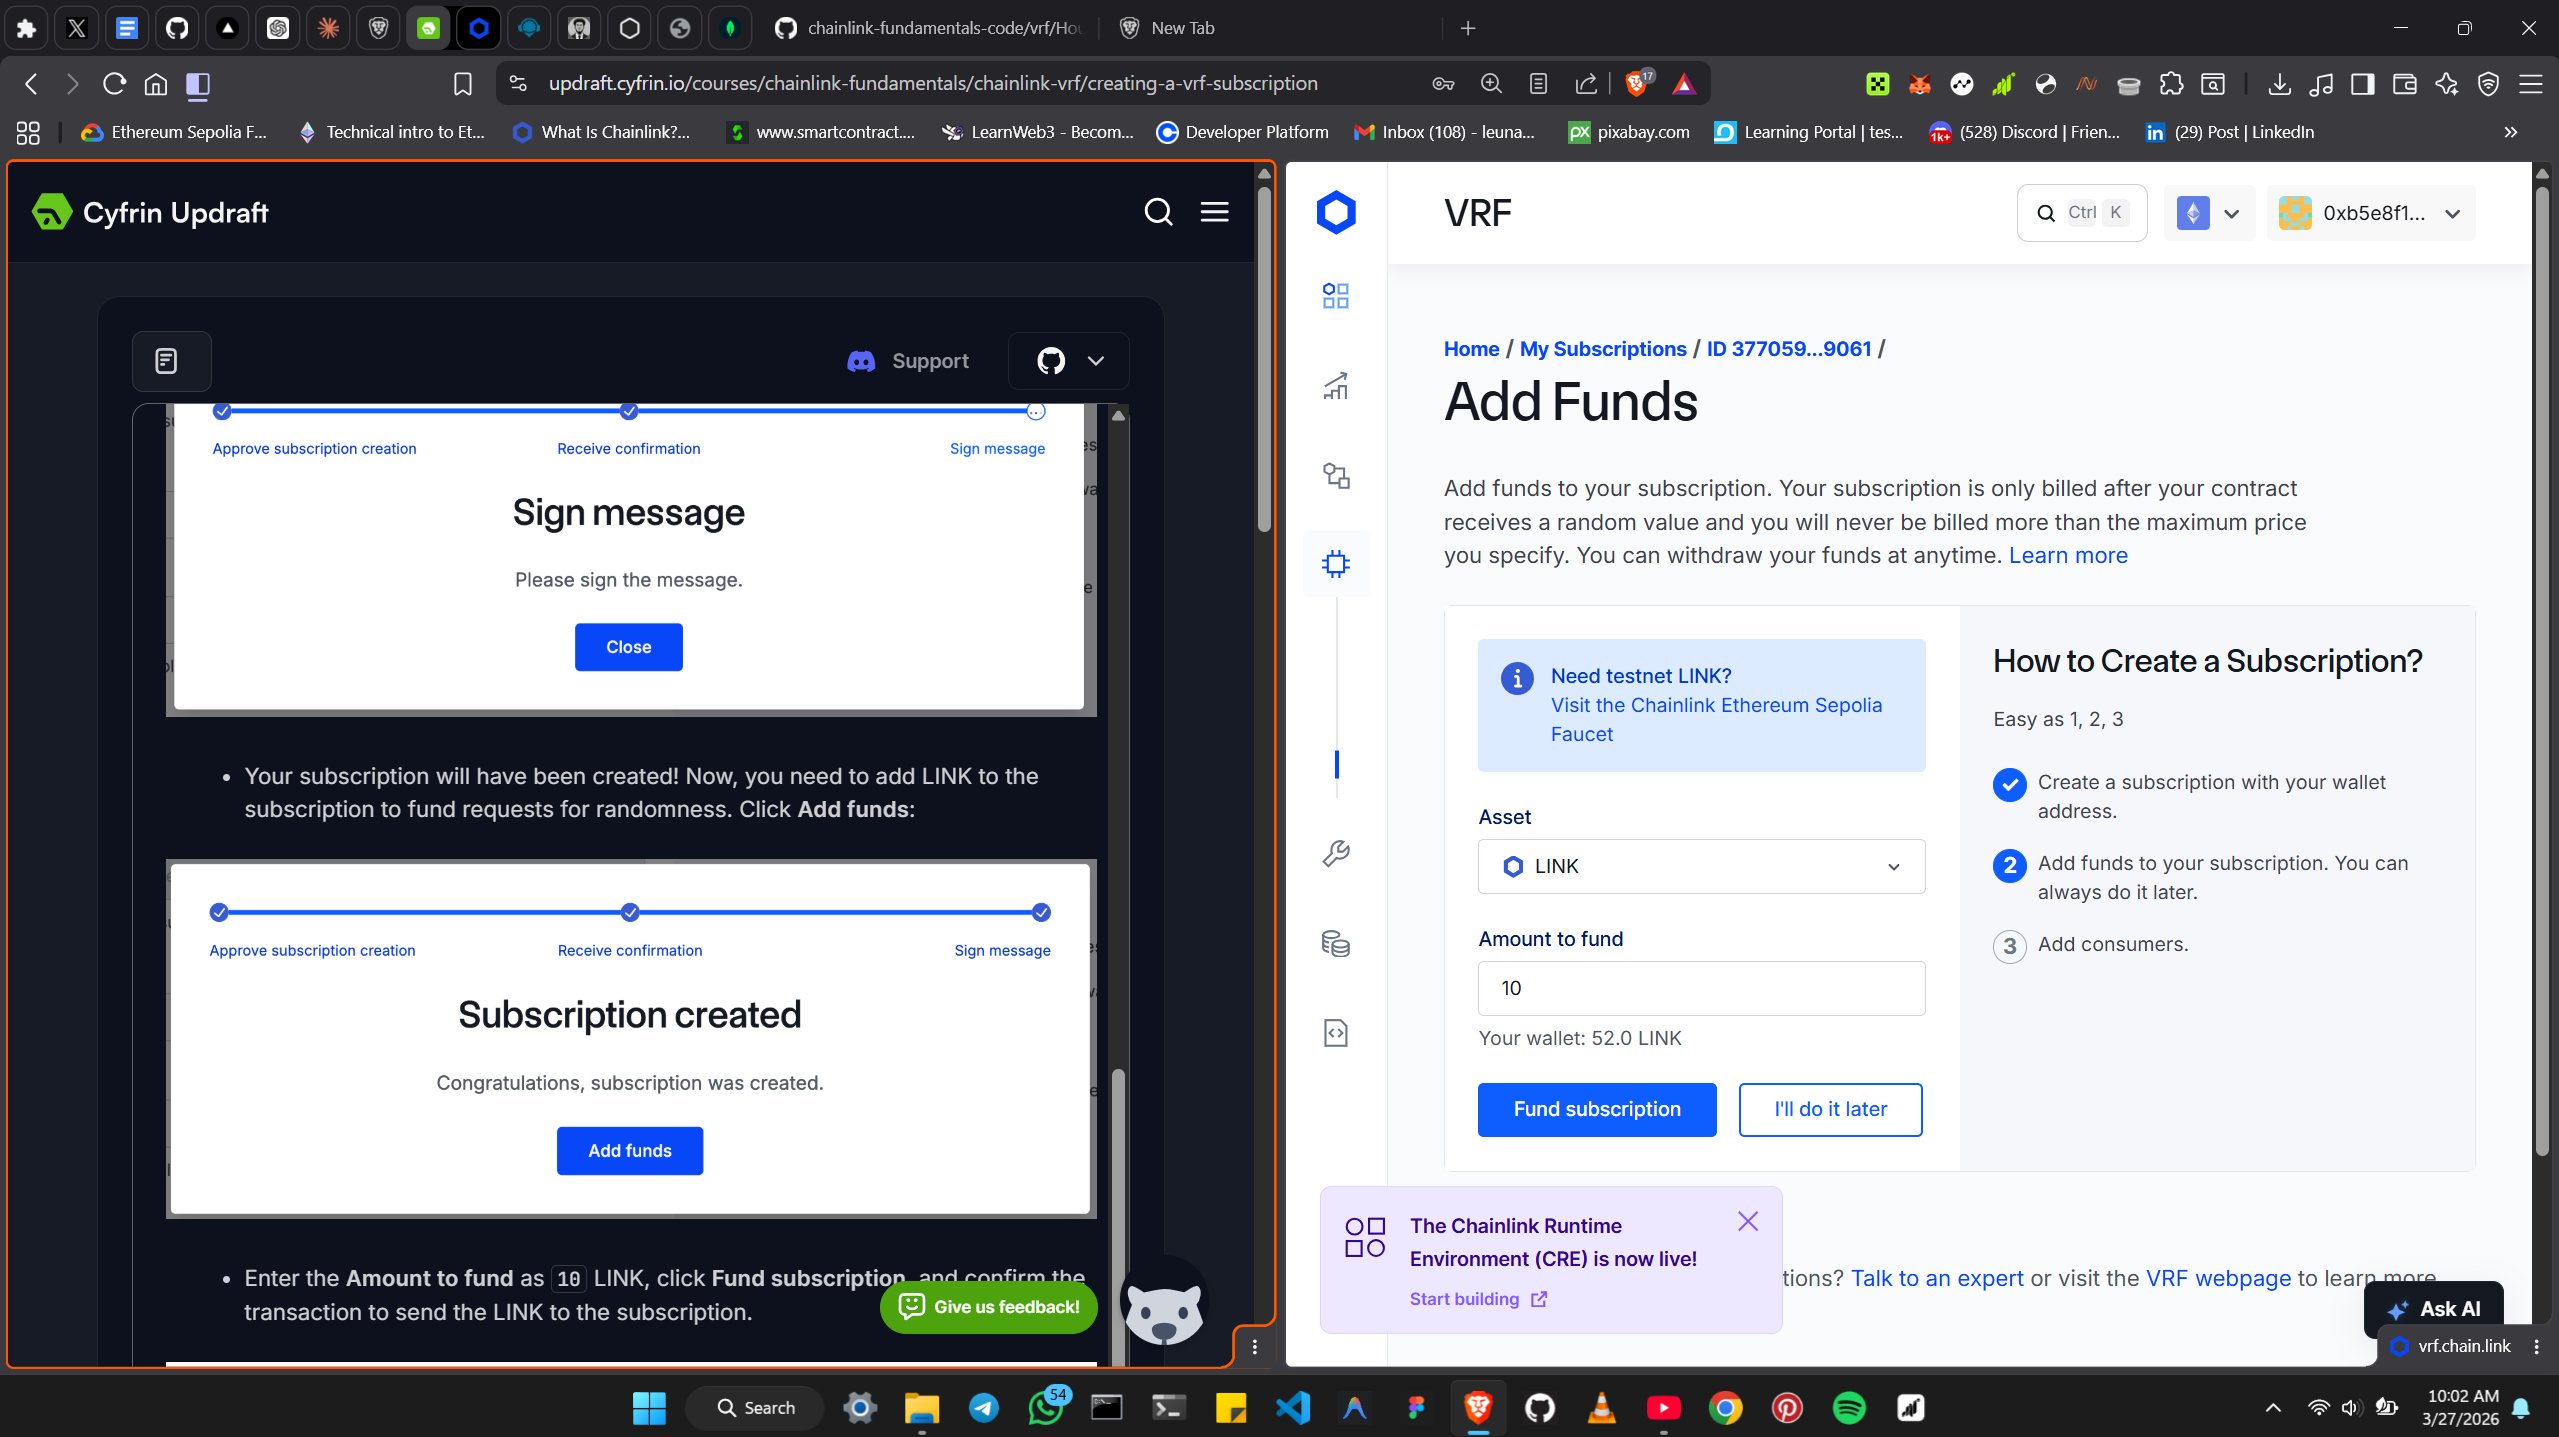The width and height of the screenshot is (2559, 1437).
Task: Select the VRF chip icon in sidebar
Action: 1335,564
